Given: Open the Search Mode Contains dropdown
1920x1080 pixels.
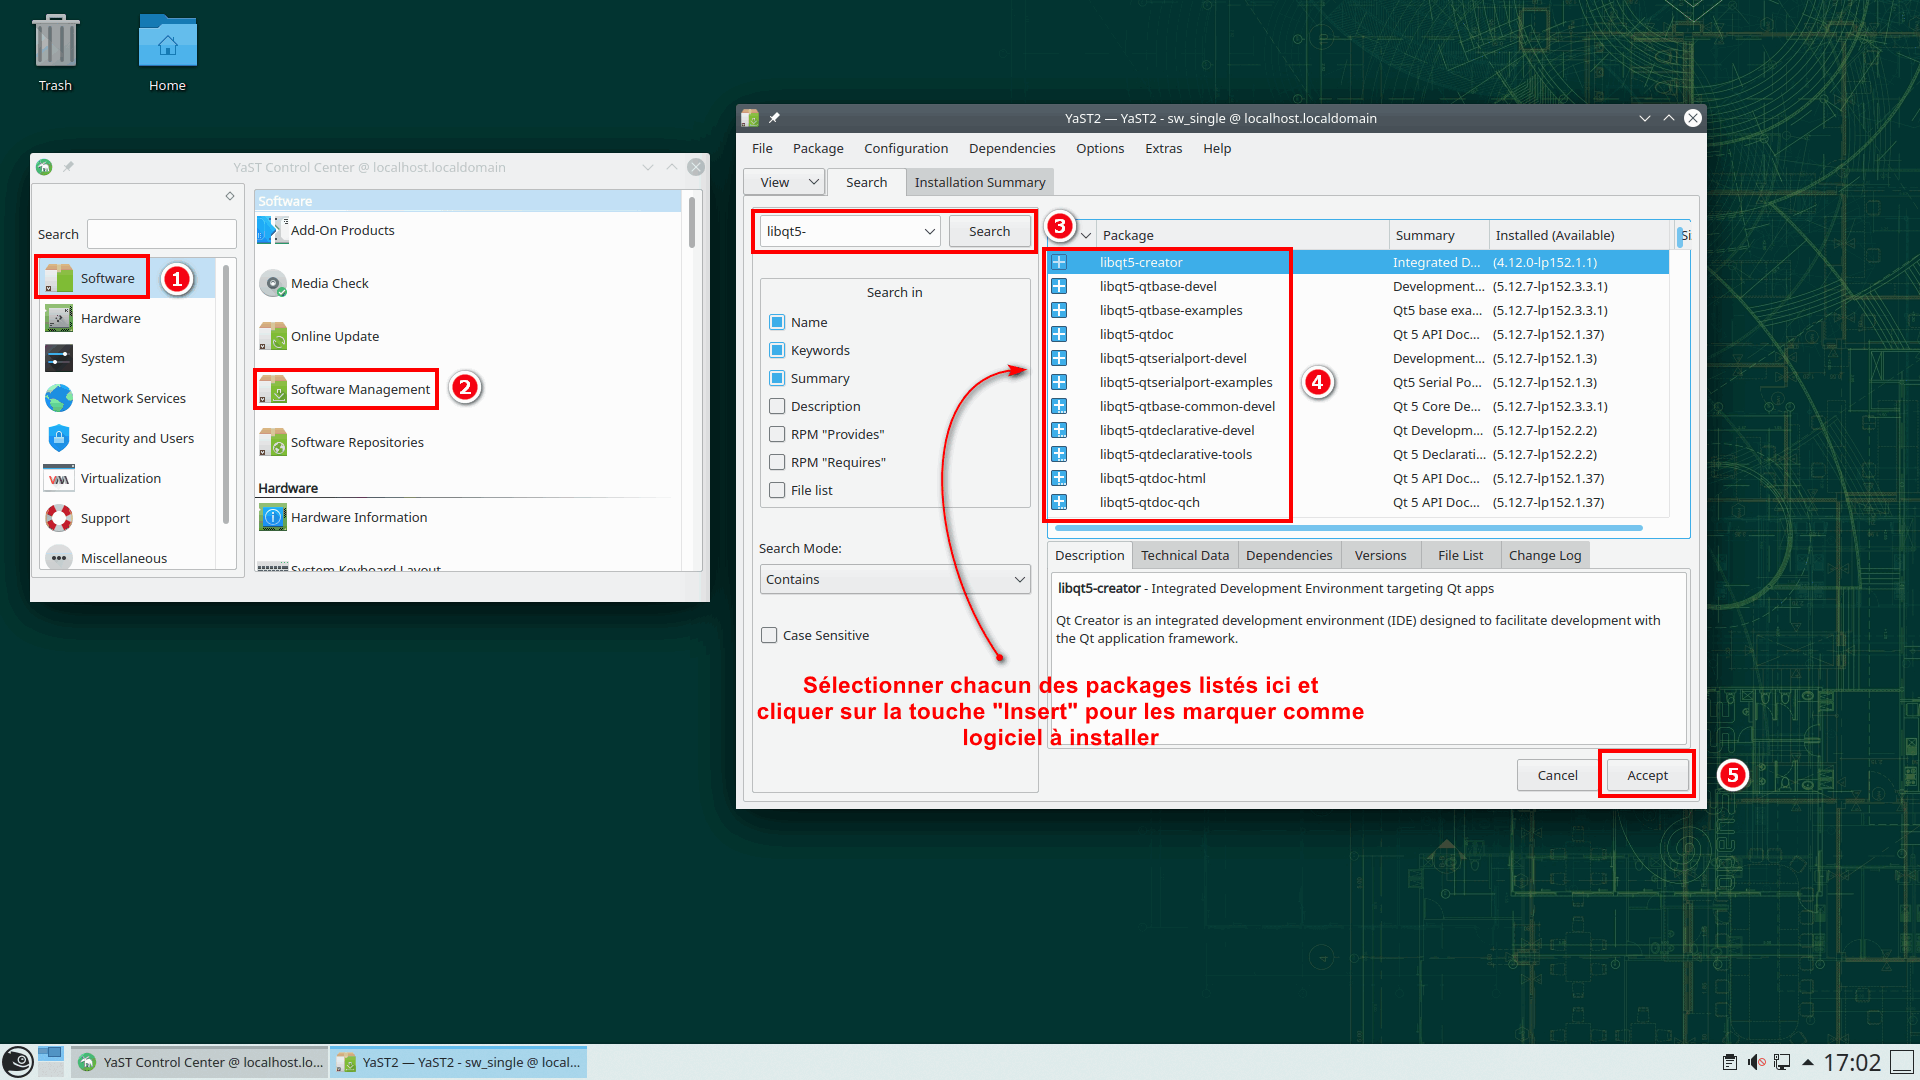Looking at the screenshot, I should pyautogui.click(x=895, y=579).
